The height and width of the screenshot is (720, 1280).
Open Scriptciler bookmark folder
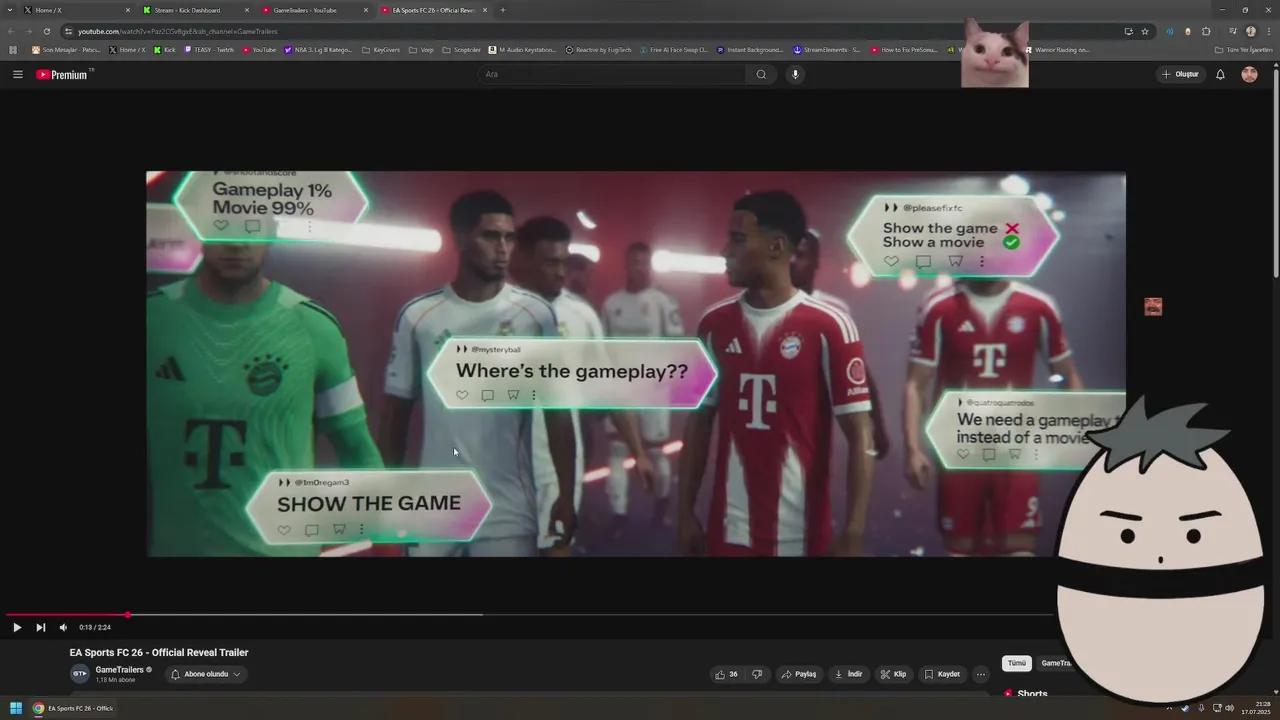(461, 49)
